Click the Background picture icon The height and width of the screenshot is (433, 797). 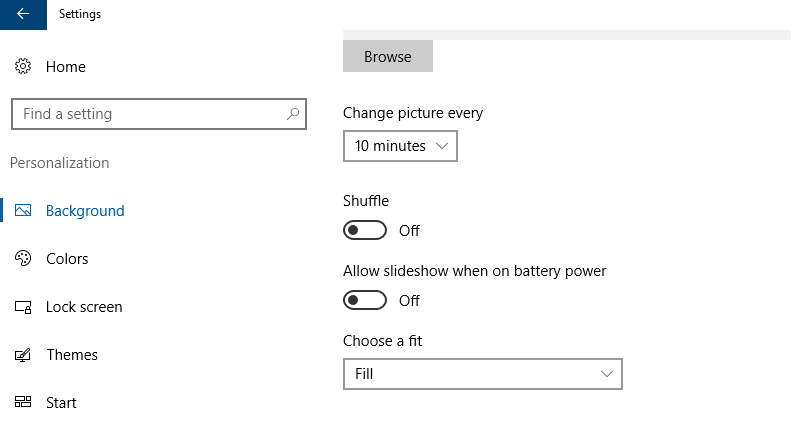tap(23, 210)
